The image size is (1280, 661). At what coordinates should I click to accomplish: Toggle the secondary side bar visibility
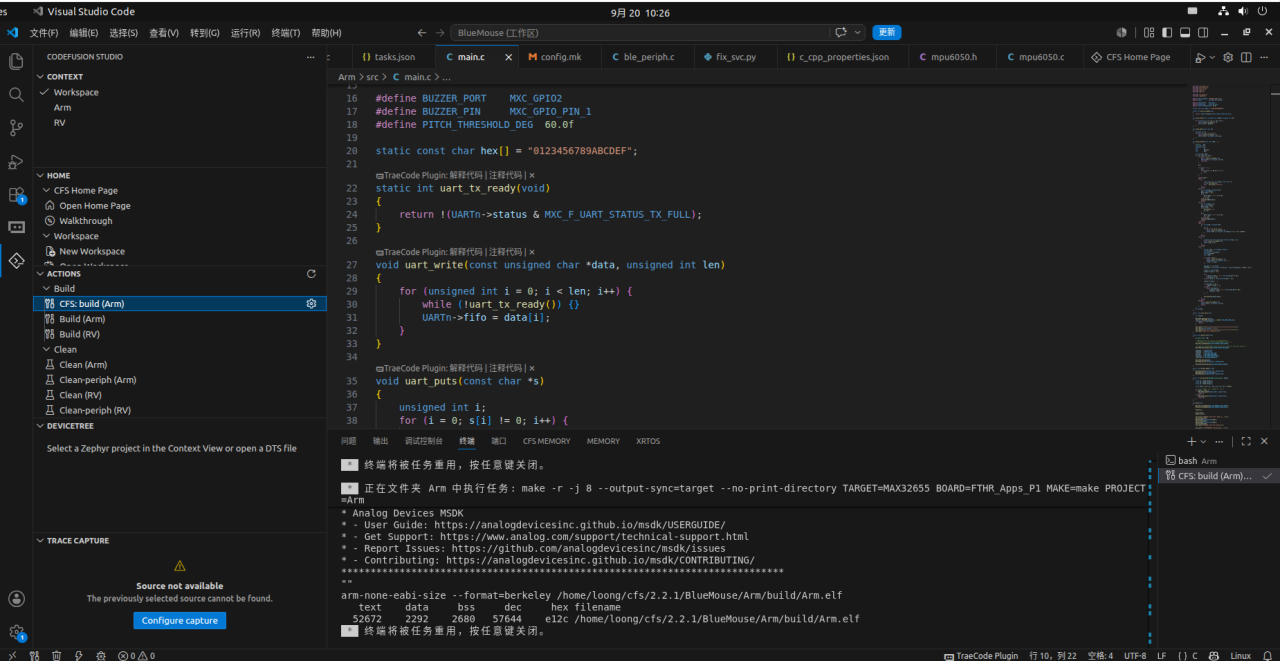pos(1204,32)
